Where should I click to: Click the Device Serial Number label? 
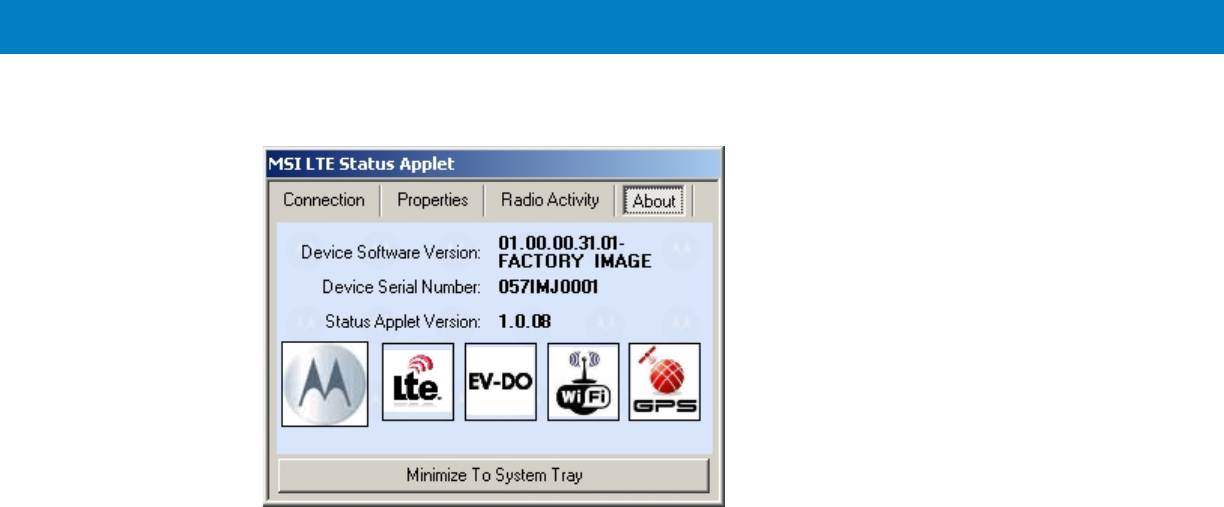coord(402,287)
